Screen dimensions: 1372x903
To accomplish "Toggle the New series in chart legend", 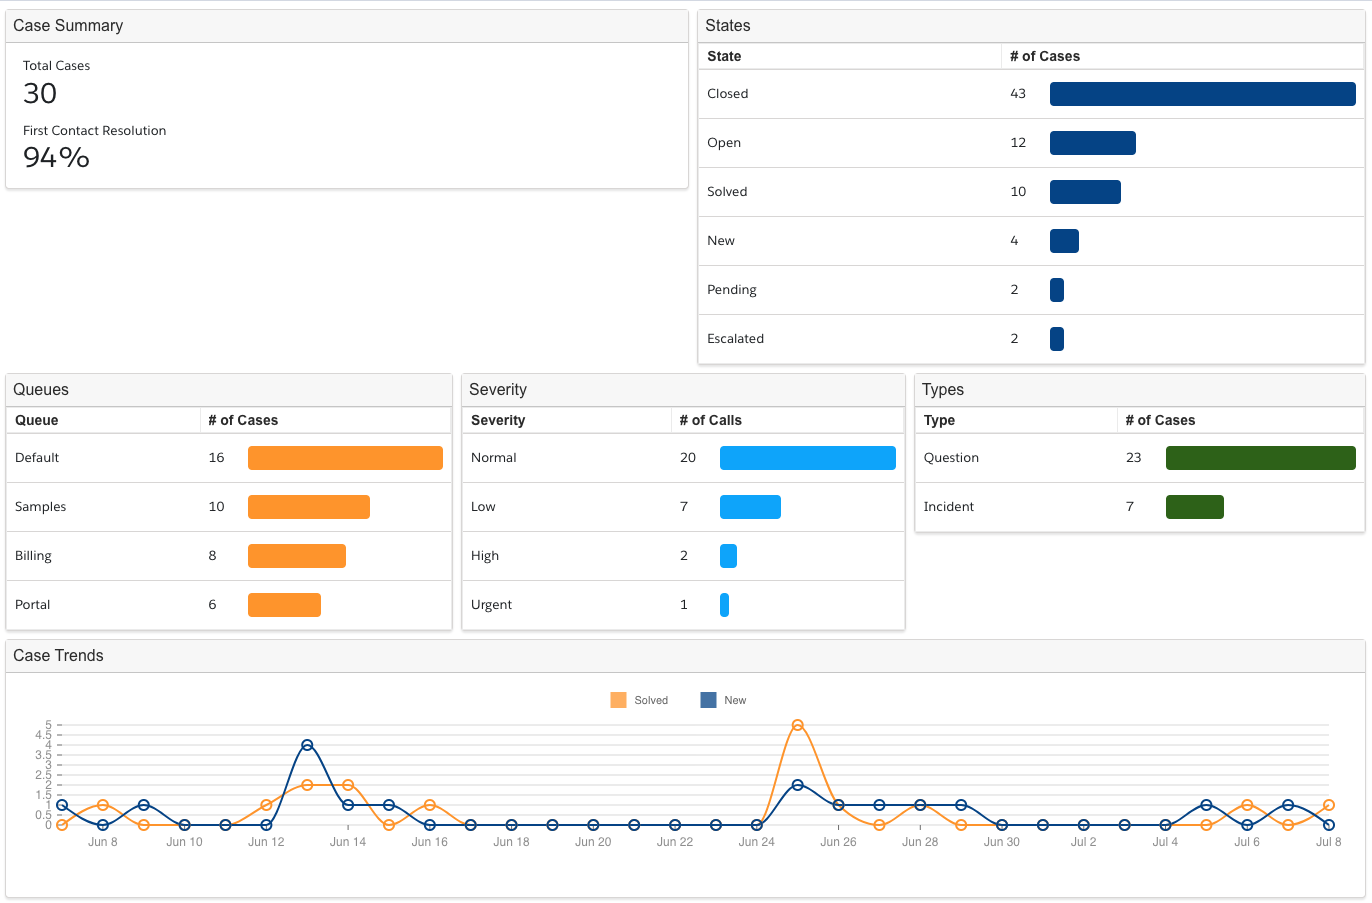I will tap(735, 700).
